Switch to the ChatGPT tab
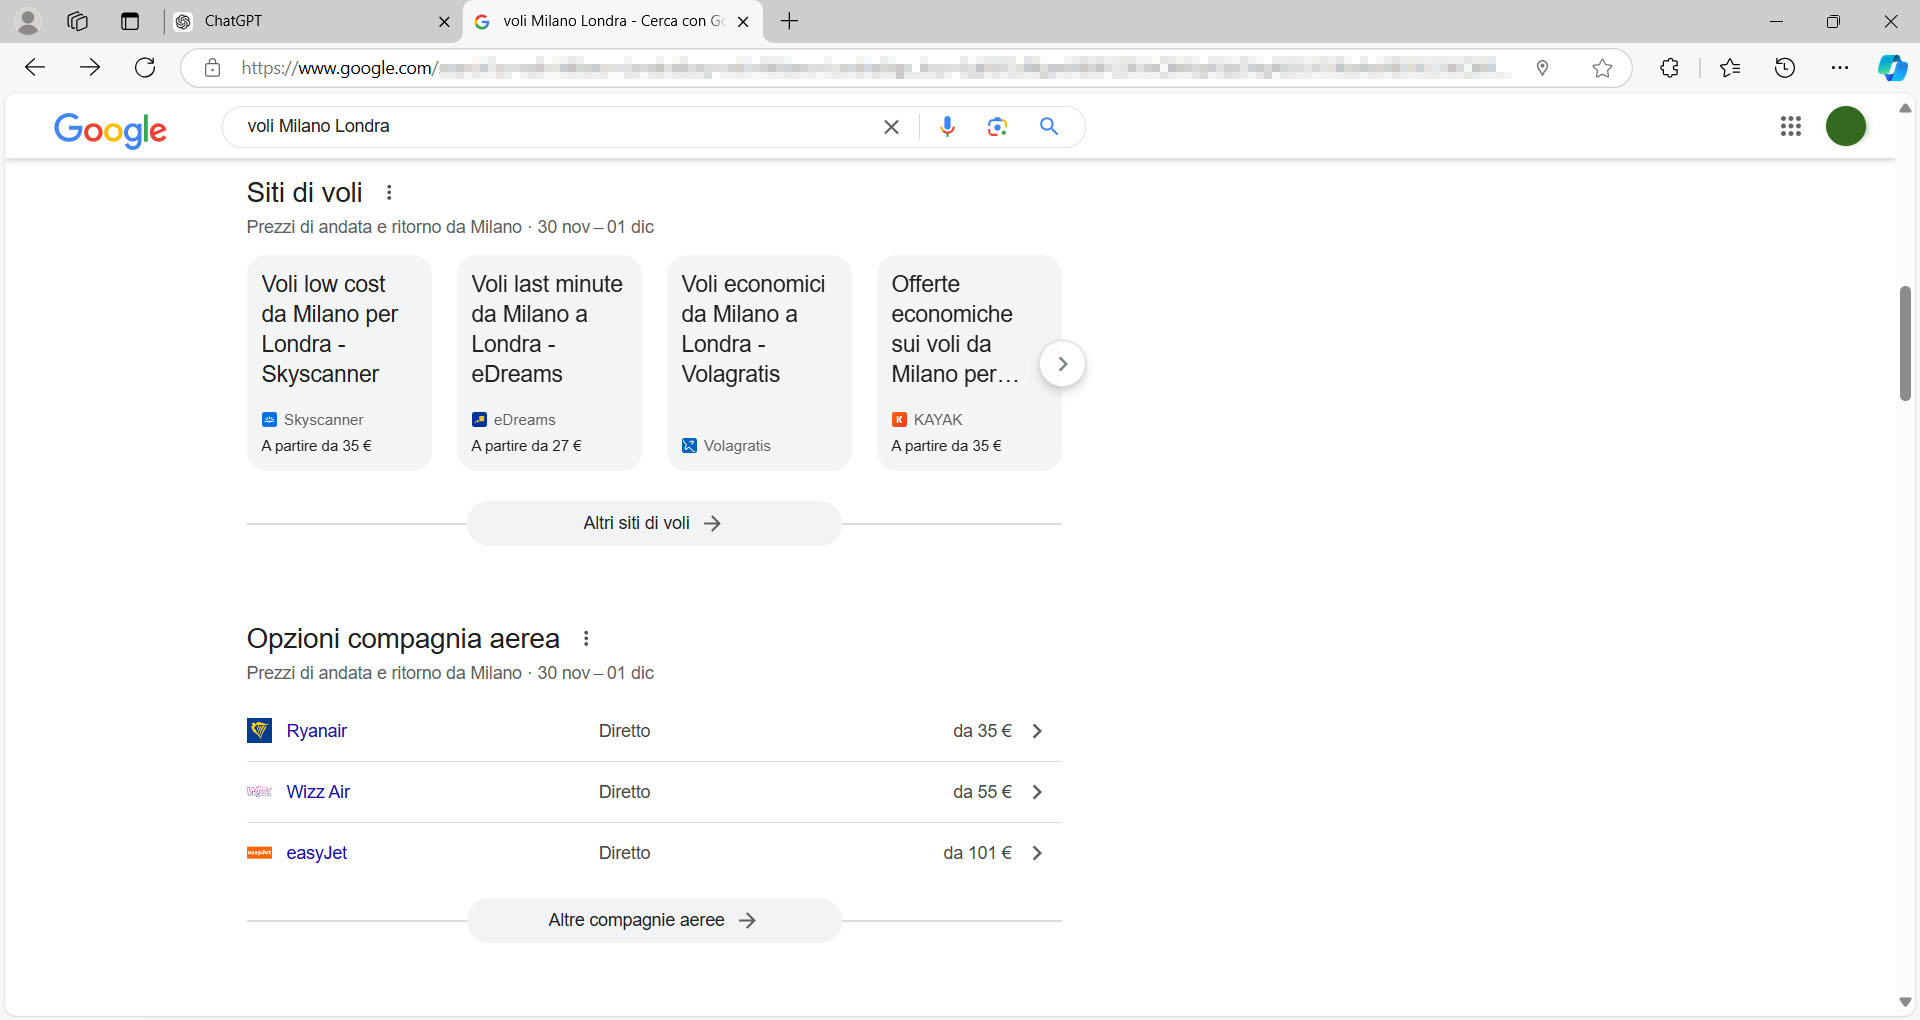The image size is (1920, 1020). pyautogui.click(x=310, y=21)
